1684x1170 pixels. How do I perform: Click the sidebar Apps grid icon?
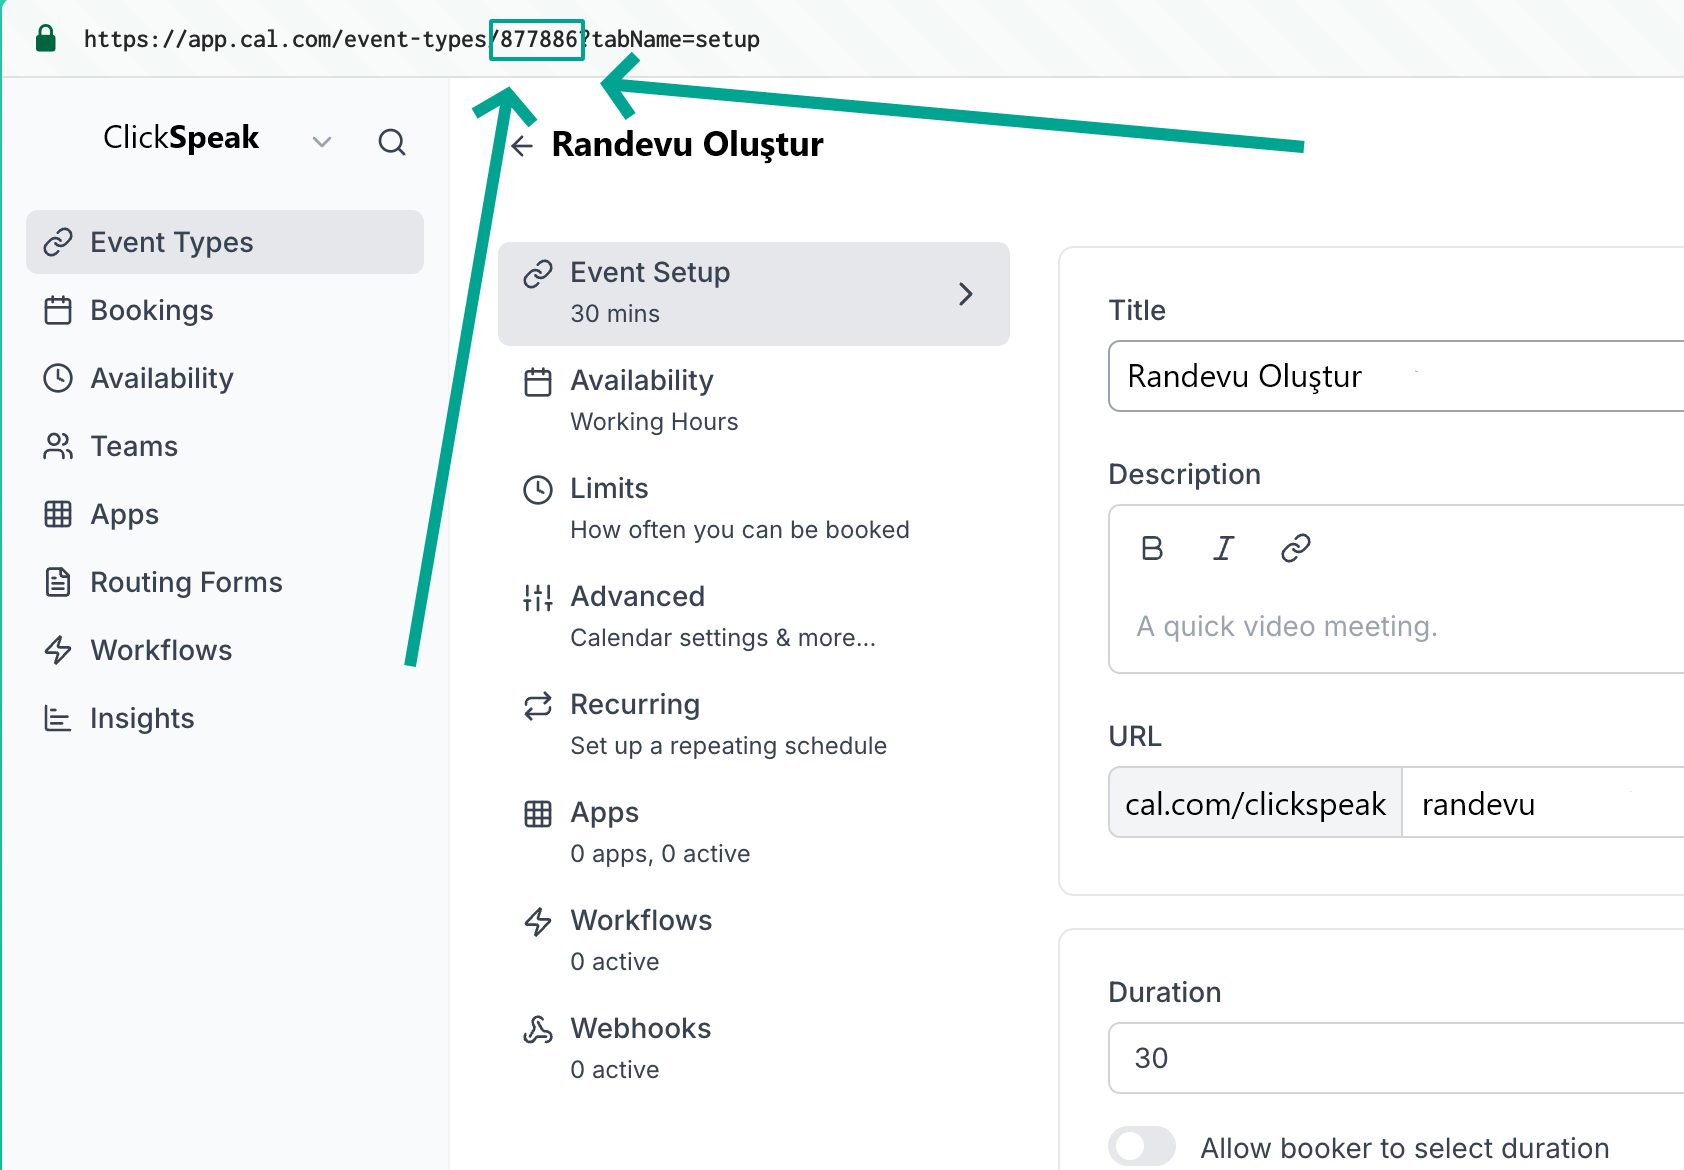click(x=58, y=514)
